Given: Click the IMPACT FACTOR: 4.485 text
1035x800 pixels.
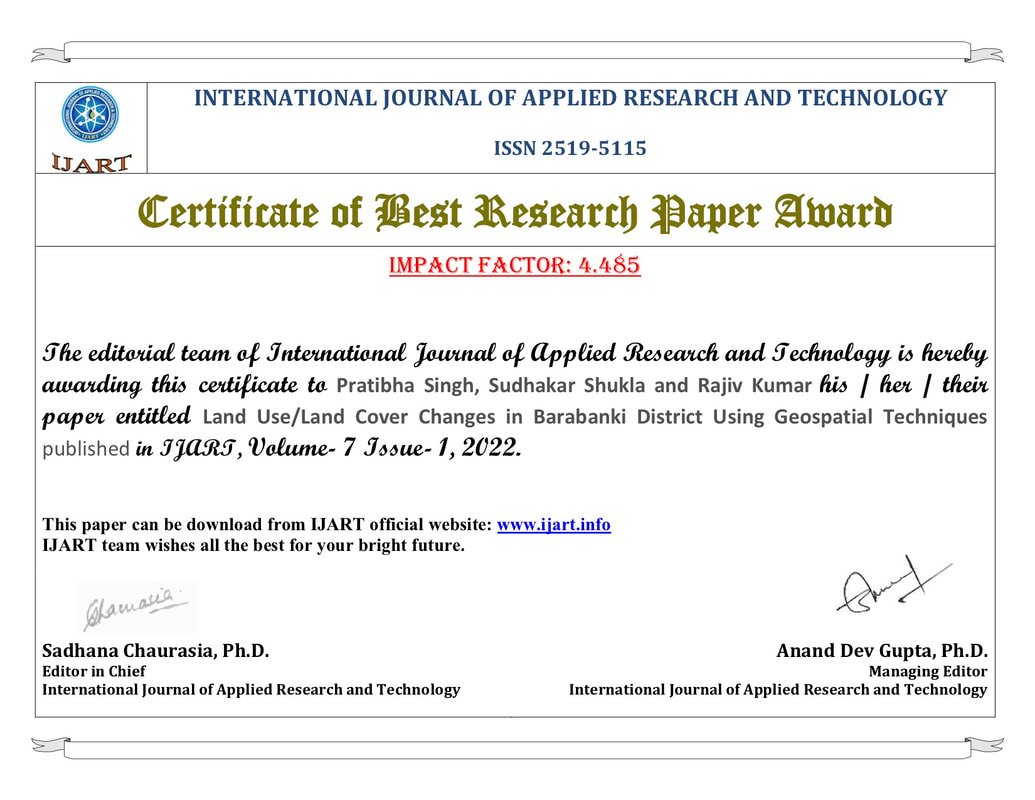Looking at the screenshot, I should click(x=515, y=265).
